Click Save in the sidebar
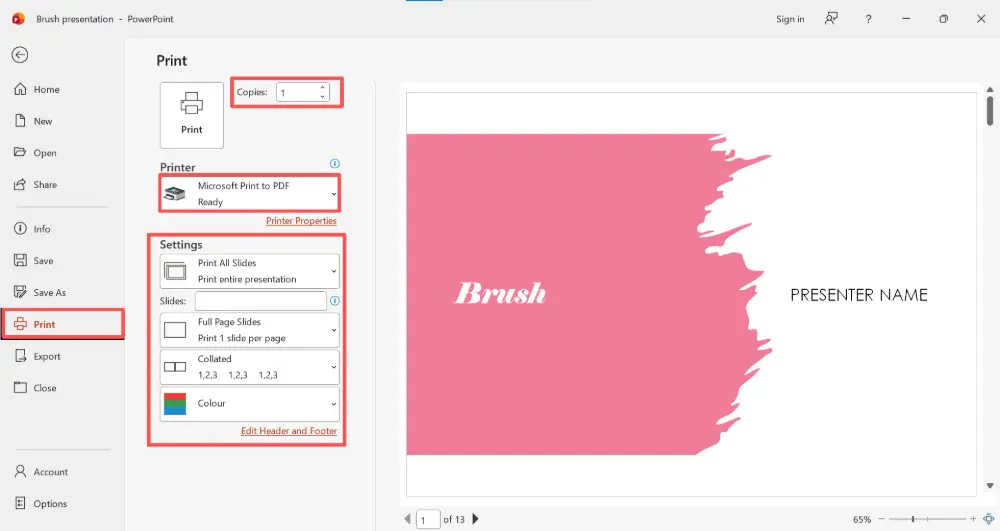1000x531 pixels. 34,260
